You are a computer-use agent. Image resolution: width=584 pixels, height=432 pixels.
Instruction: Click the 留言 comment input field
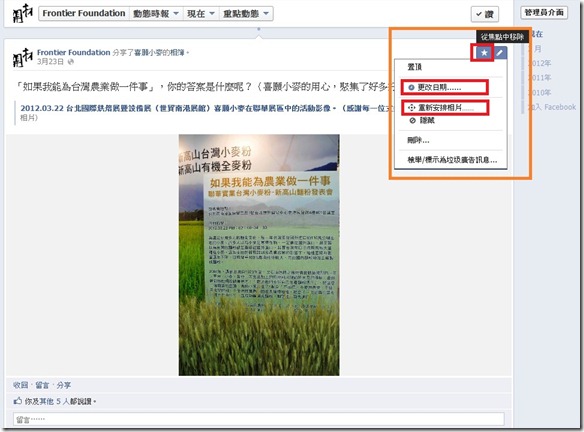click(x=259, y=419)
